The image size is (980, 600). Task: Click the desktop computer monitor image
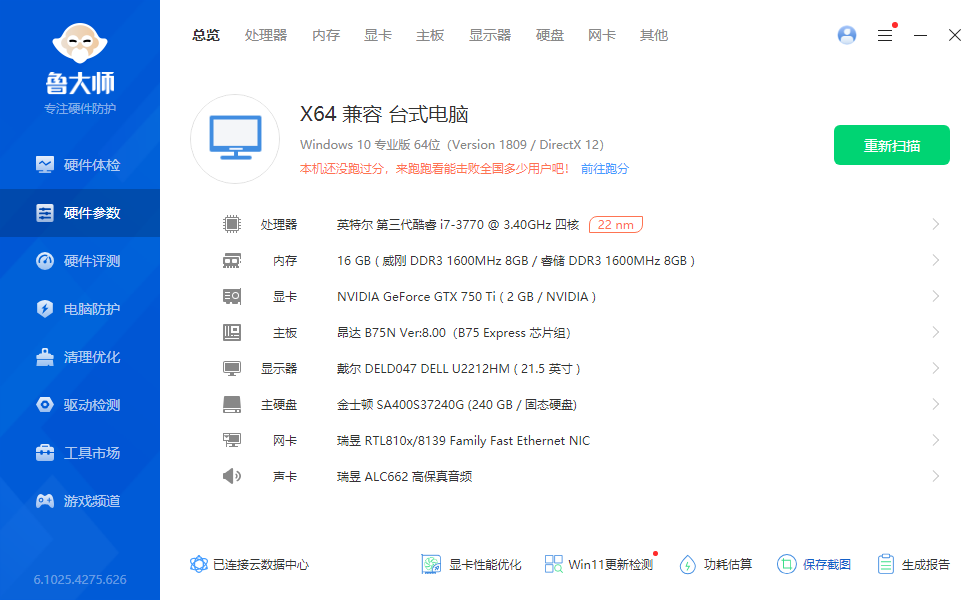[x=235, y=139]
